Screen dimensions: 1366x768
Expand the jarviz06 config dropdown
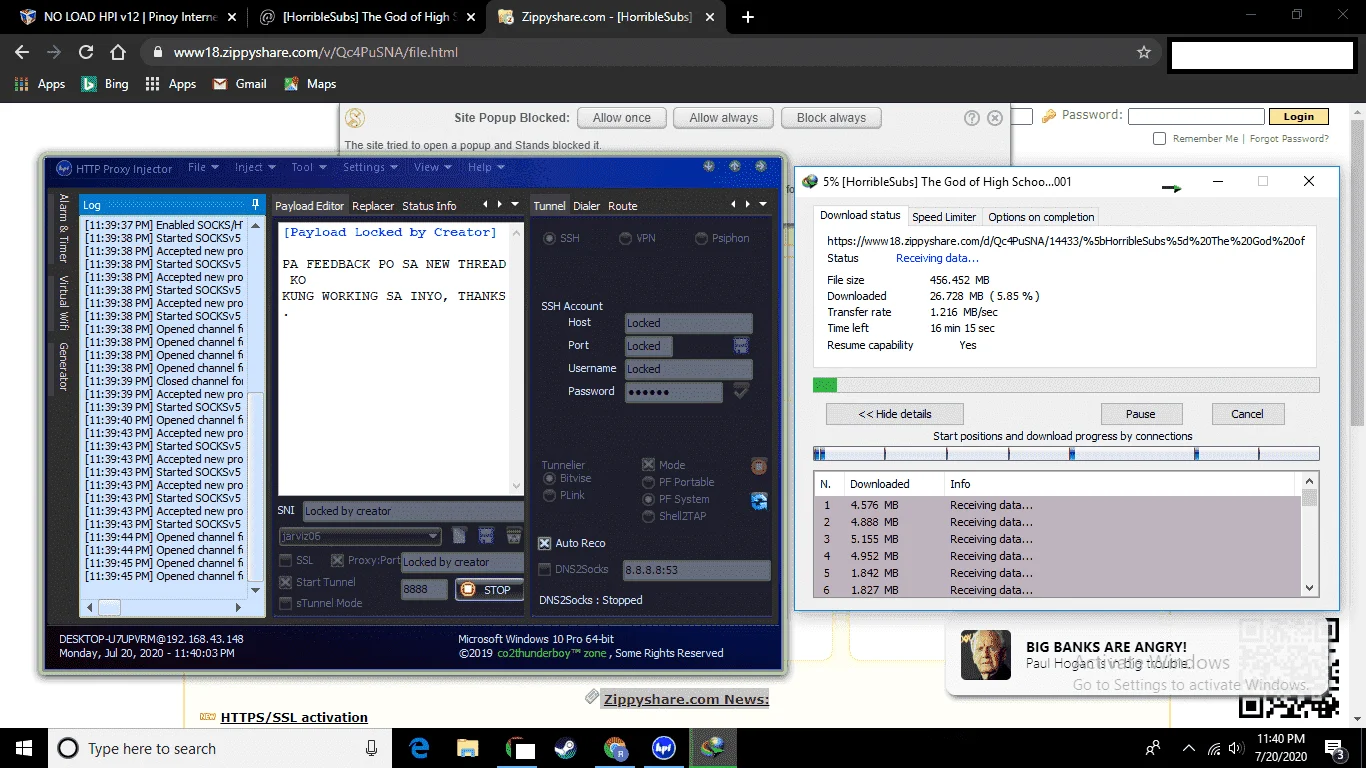(x=433, y=537)
